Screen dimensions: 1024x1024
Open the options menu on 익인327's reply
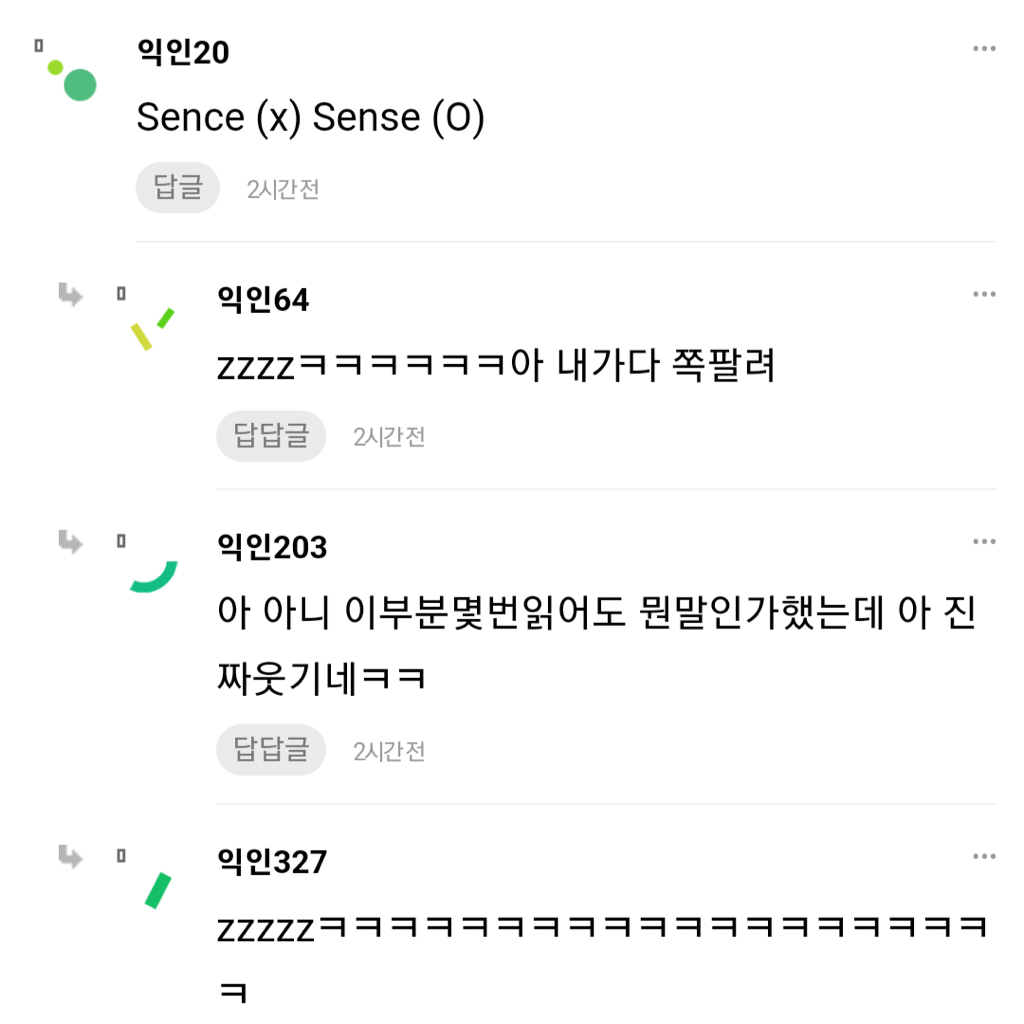[984, 856]
